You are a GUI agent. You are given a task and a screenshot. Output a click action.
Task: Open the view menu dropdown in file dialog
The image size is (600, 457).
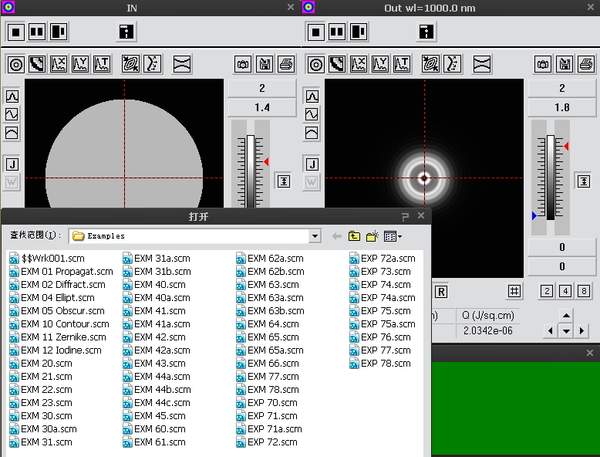(393, 237)
